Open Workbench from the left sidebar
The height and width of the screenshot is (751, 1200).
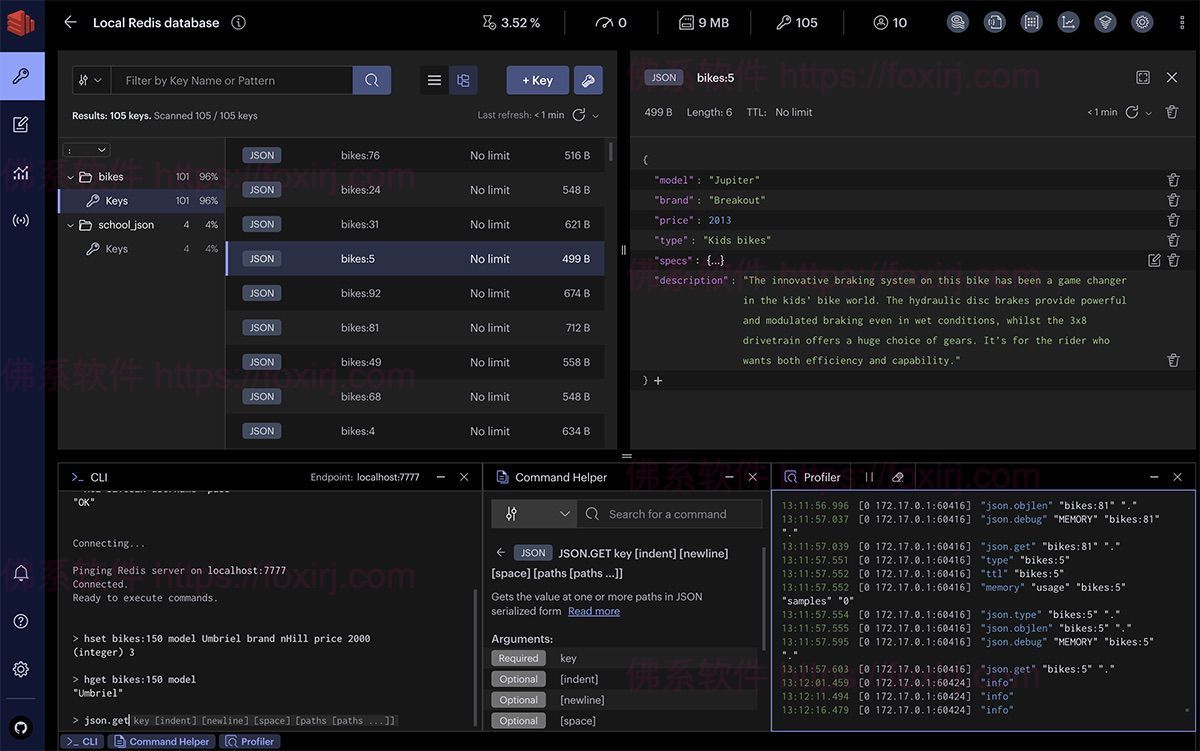click(22, 123)
